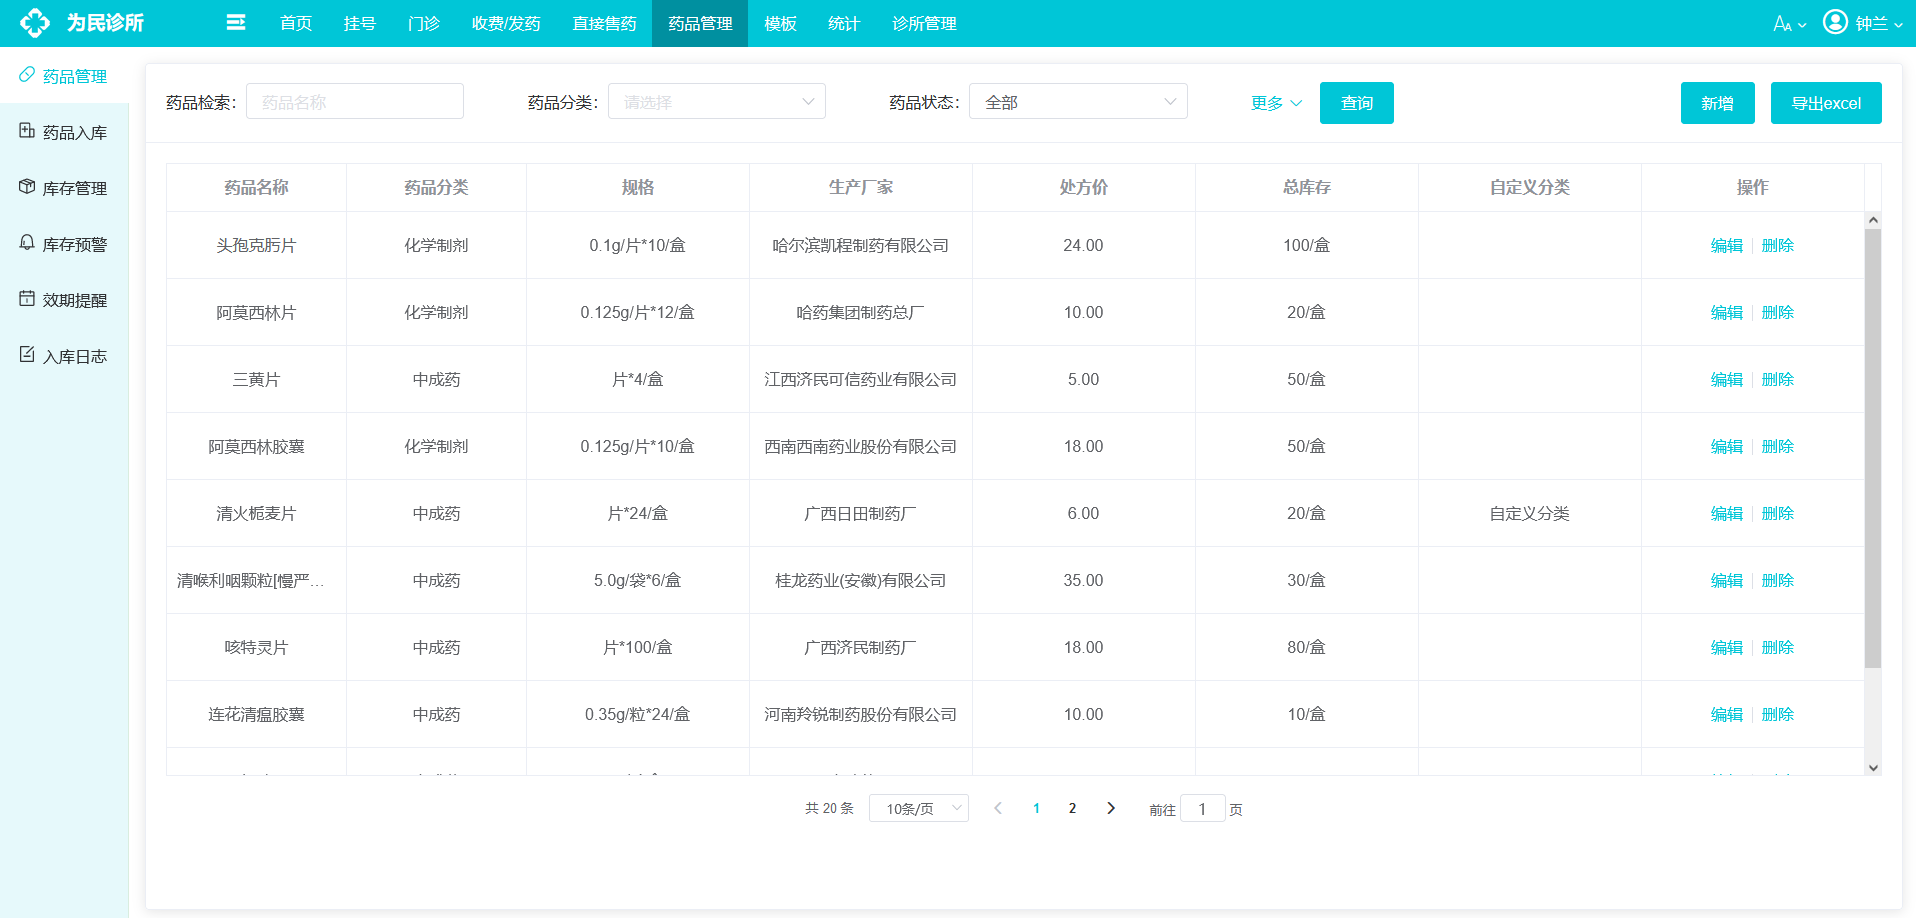1916x918 pixels.
Task: Select page 1 in pagination
Action: (x=1036, y=808)
